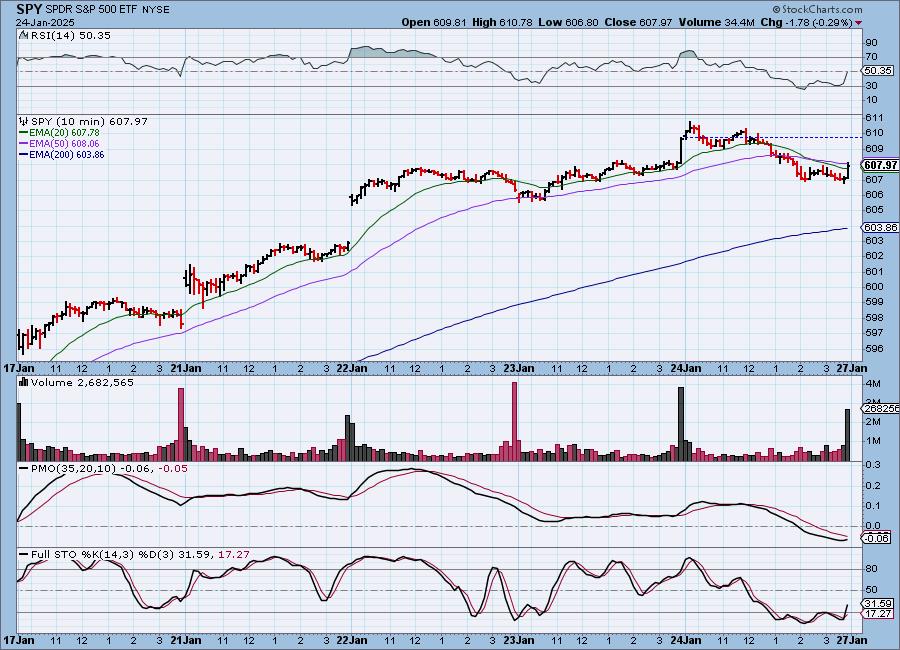Click the Close 607.97 header value
Screen dimensions: 900x650
(x=638, y=22)
